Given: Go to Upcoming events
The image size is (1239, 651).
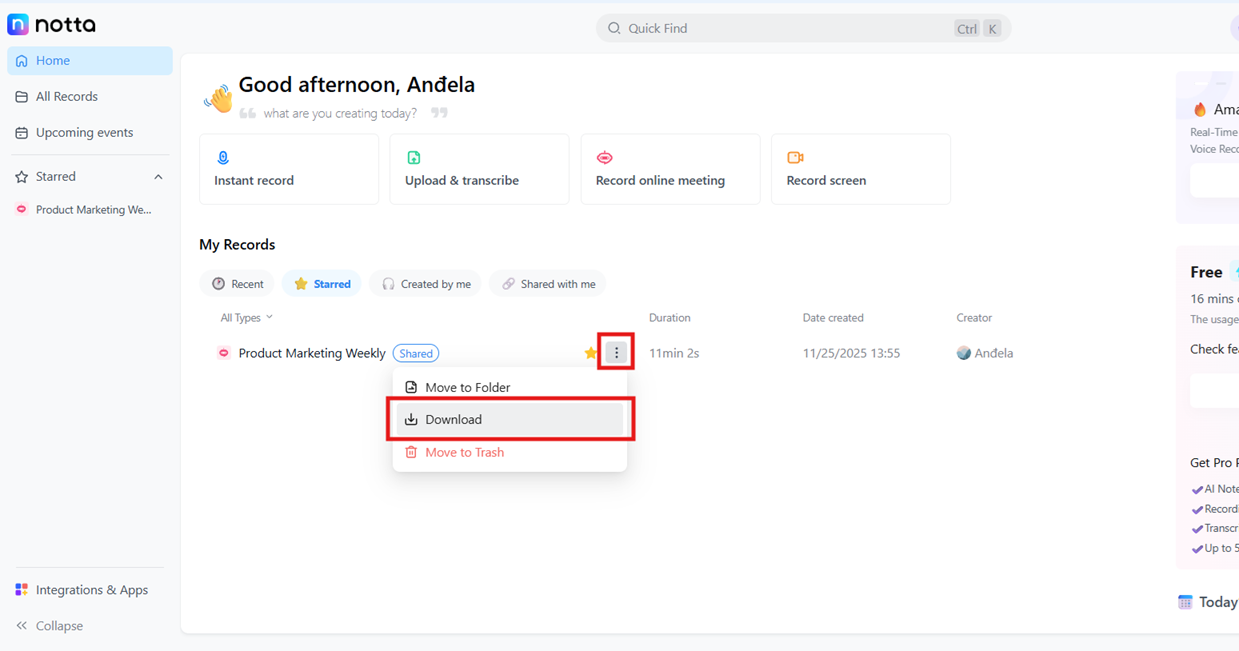Looking at the screenshot, I should click(x=84, y=133).
